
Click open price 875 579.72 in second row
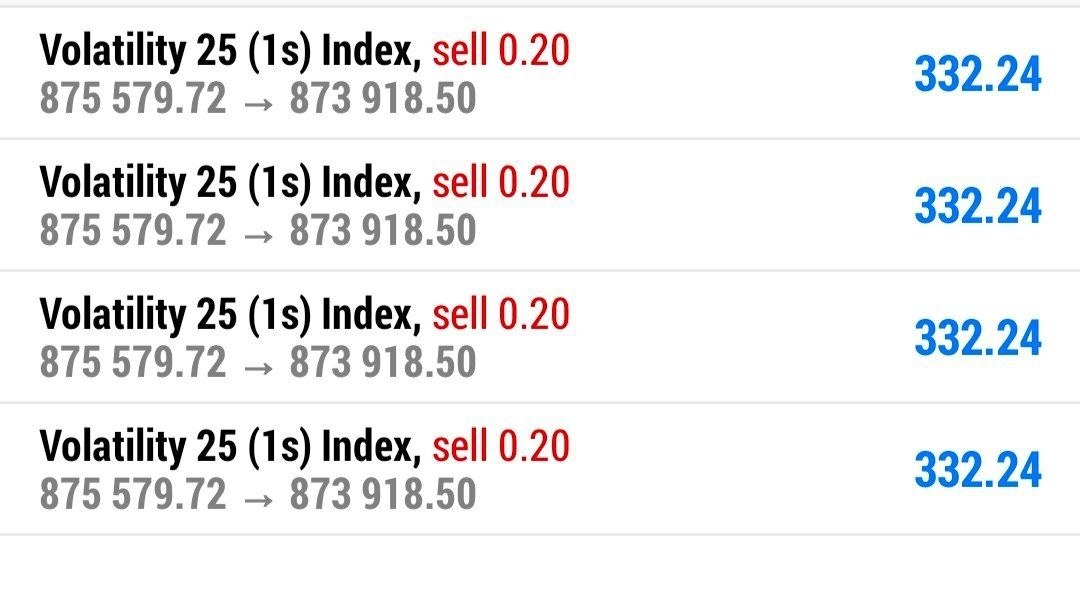133,231
